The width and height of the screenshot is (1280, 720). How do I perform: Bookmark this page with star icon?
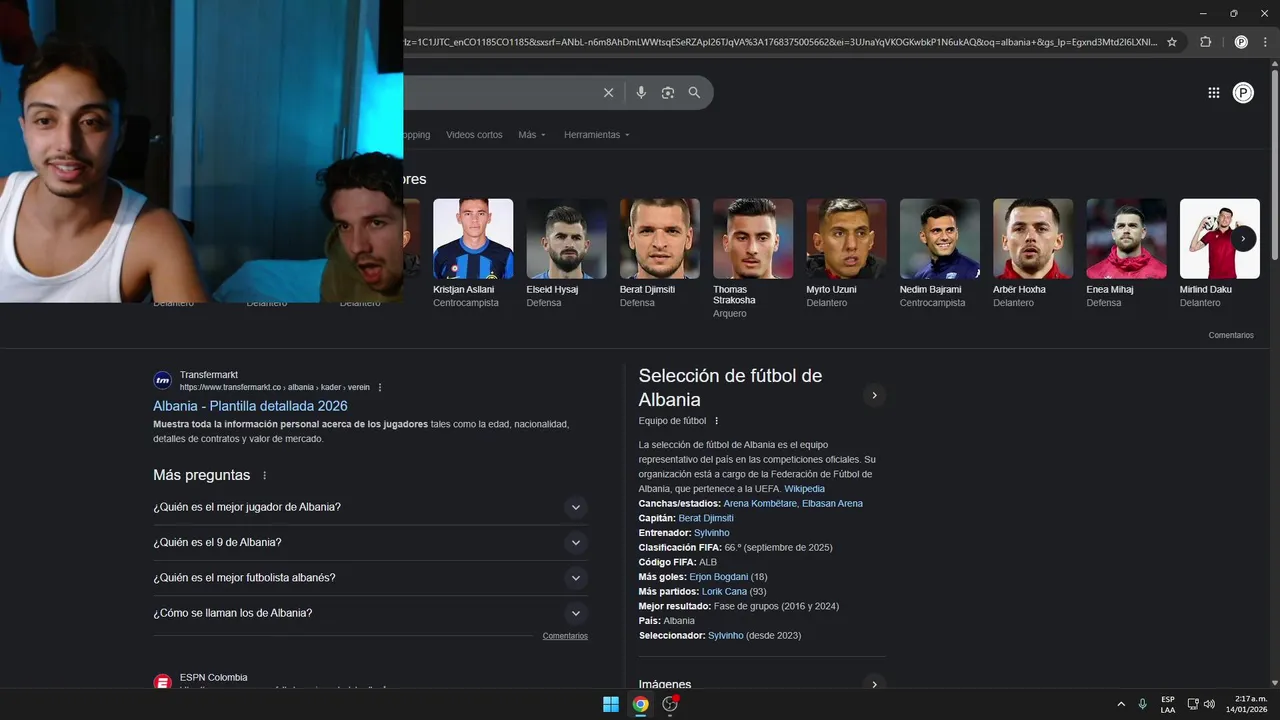[1172, 42]
